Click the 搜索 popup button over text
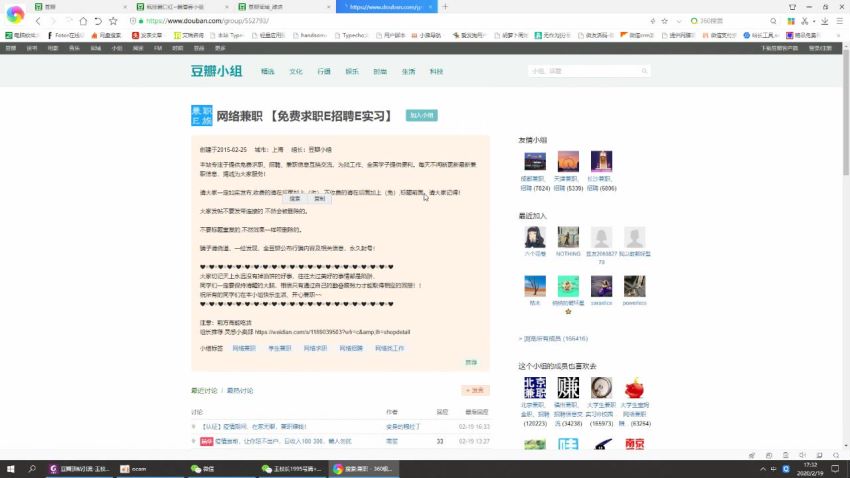 [x=295, y=199]
